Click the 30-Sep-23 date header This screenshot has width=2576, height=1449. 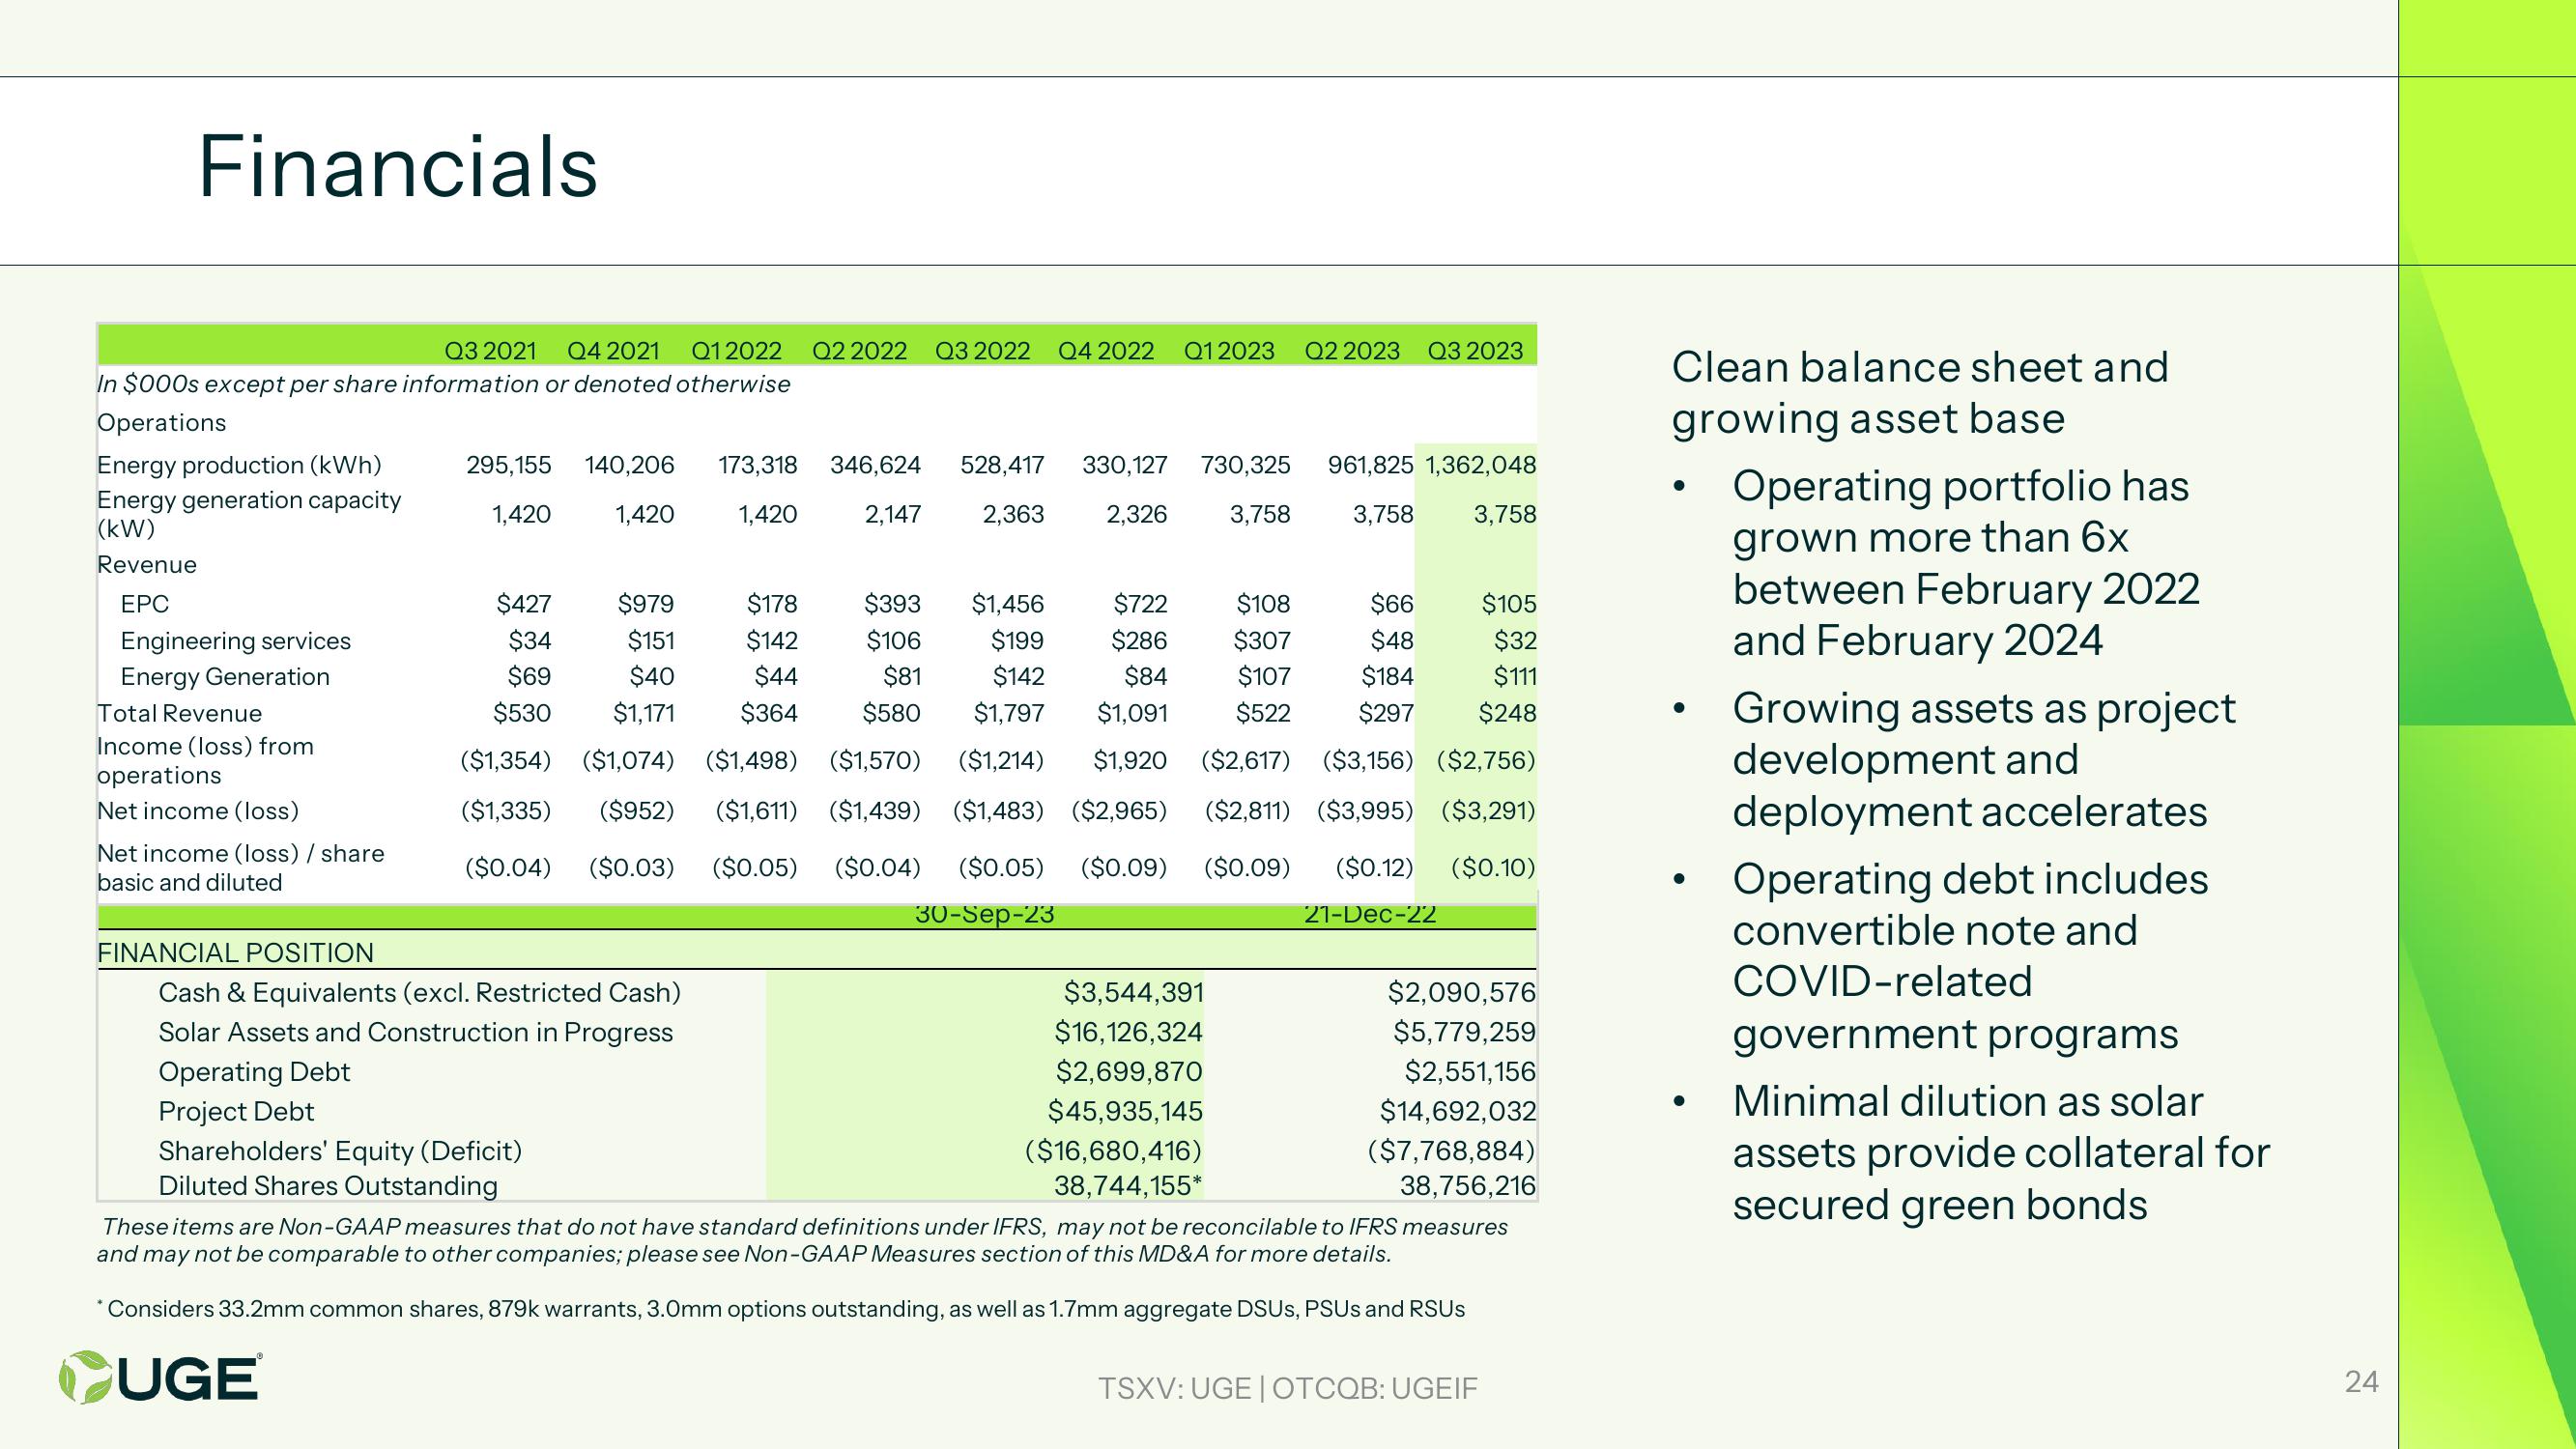pyautogui.click(x=985, y=914)
